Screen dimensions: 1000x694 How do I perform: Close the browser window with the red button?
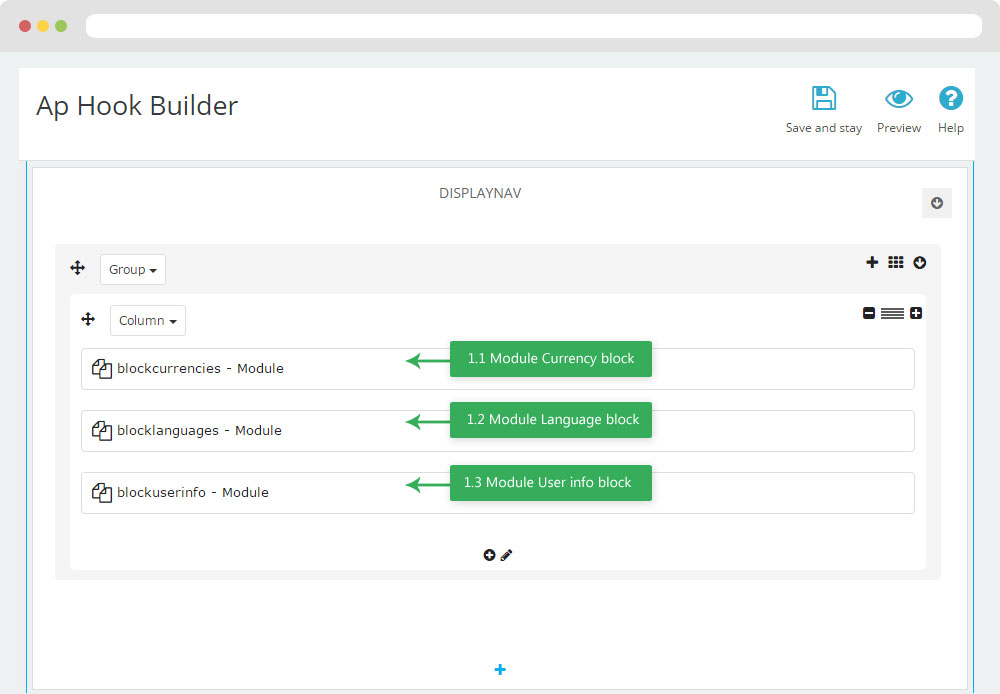tap(25, 26)
